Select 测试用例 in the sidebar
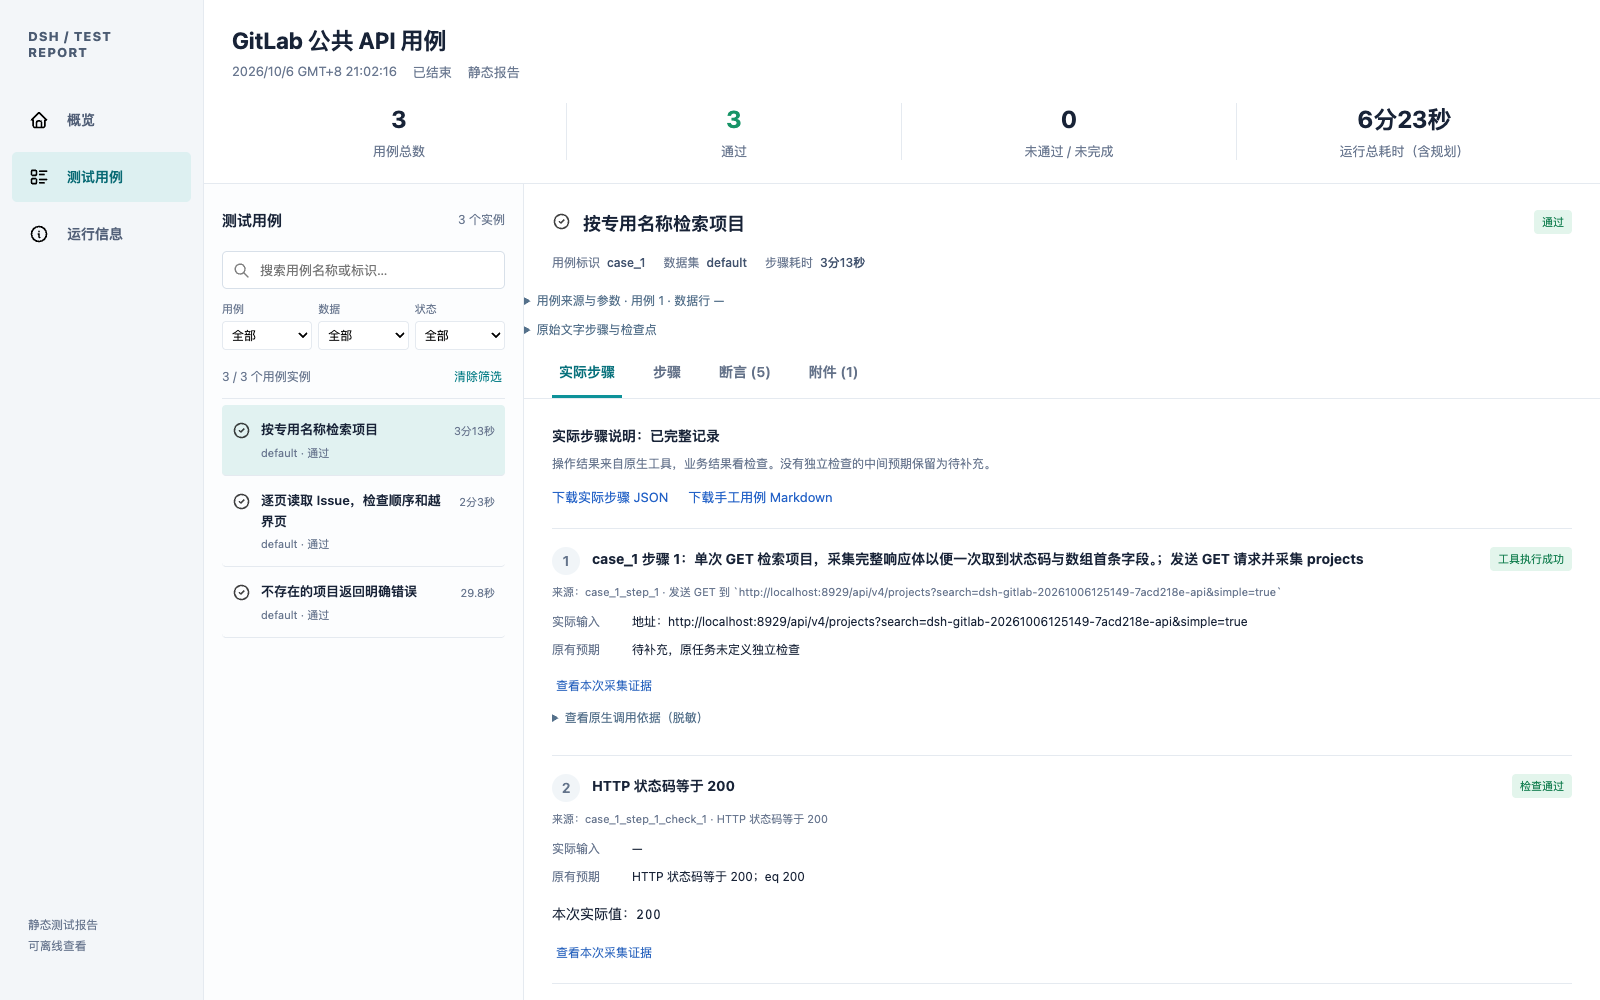The height and width of the screenshot is (1000, 1600). click(101, 177)
